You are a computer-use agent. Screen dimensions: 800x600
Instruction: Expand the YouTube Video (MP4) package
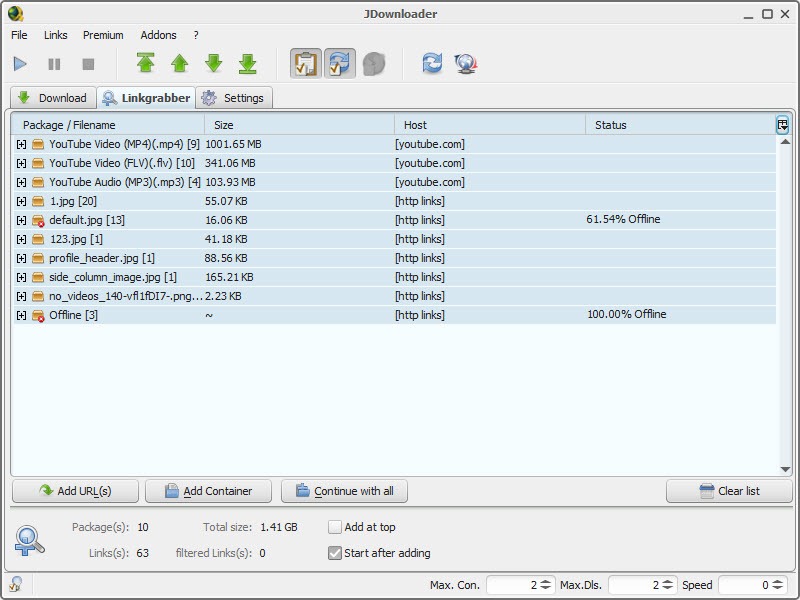tap(21, 144)
